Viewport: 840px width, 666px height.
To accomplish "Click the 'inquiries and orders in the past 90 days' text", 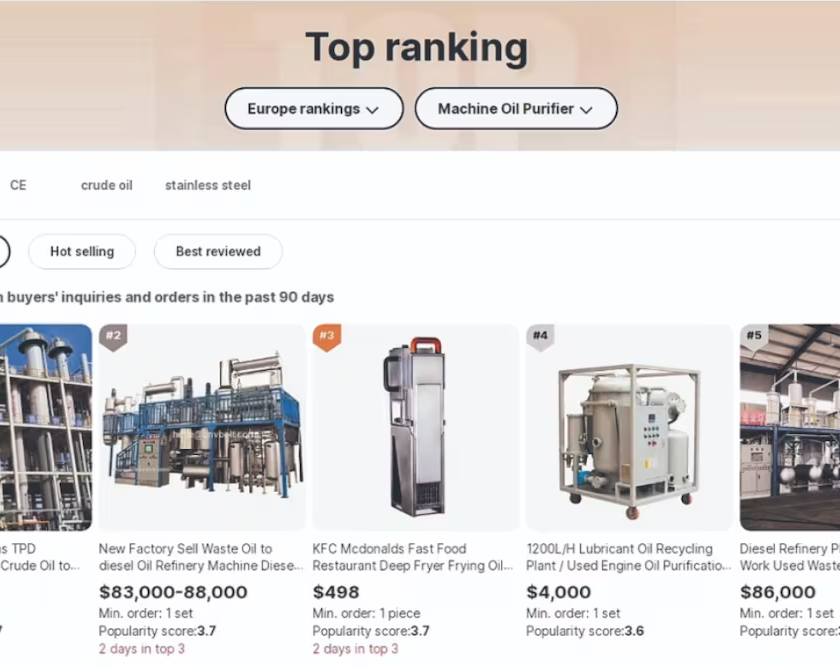I will click(x=198, y=297).
